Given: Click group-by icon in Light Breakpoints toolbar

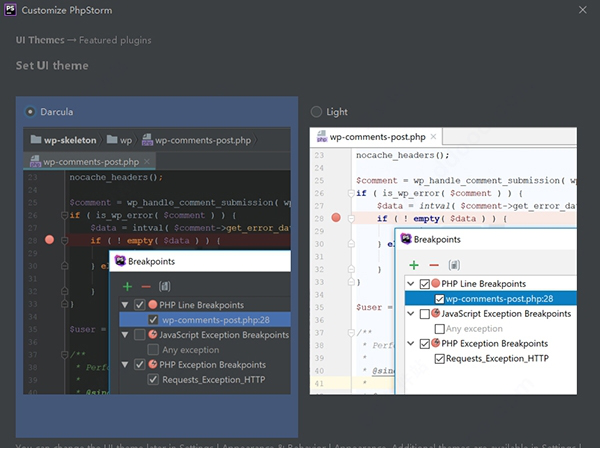Looking at the screenshot, I should point(454,265).
